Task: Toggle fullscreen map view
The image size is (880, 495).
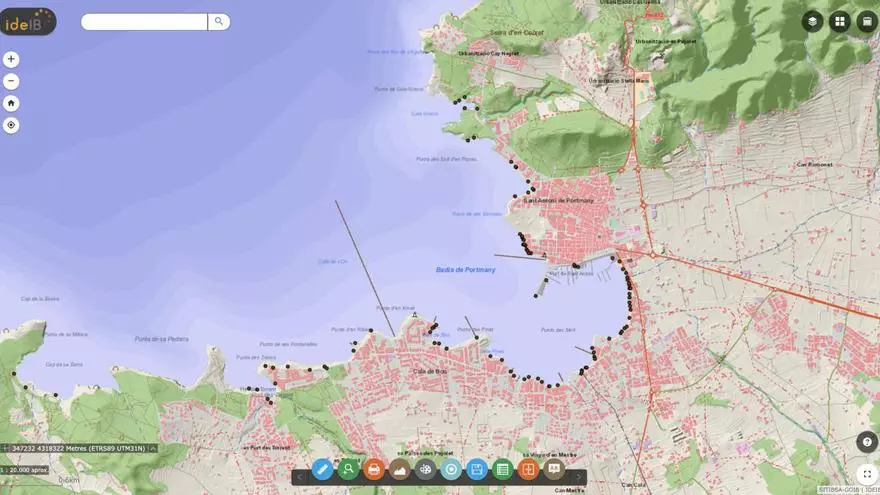Action: (866, 475)
